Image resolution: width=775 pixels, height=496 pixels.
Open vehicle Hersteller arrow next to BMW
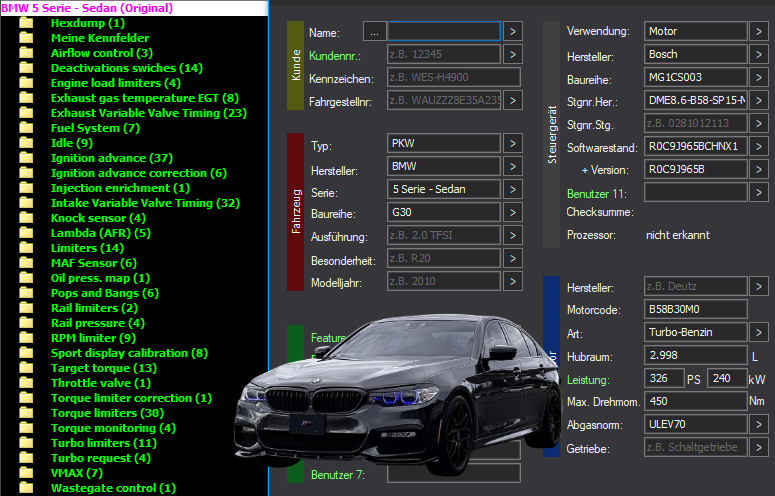click(513, 166)
